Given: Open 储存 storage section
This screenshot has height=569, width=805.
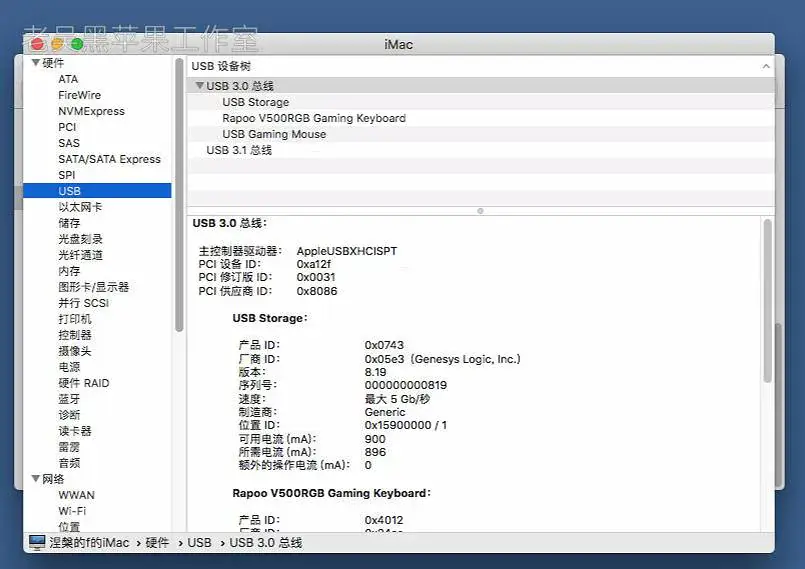Looking at the screenshot, I should [x=69, y=223].
